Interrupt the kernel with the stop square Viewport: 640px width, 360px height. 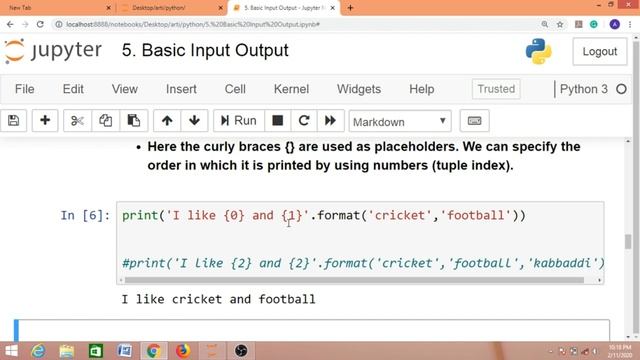(278, 120)
